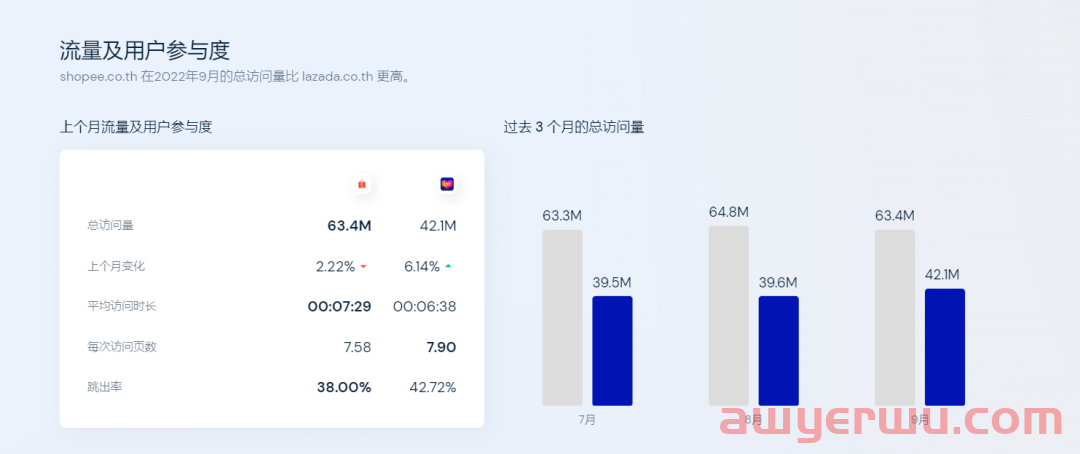The image size is (1080, 454).
Task: Click the 7.90 pages per visit value
Action: click(441, 347)
